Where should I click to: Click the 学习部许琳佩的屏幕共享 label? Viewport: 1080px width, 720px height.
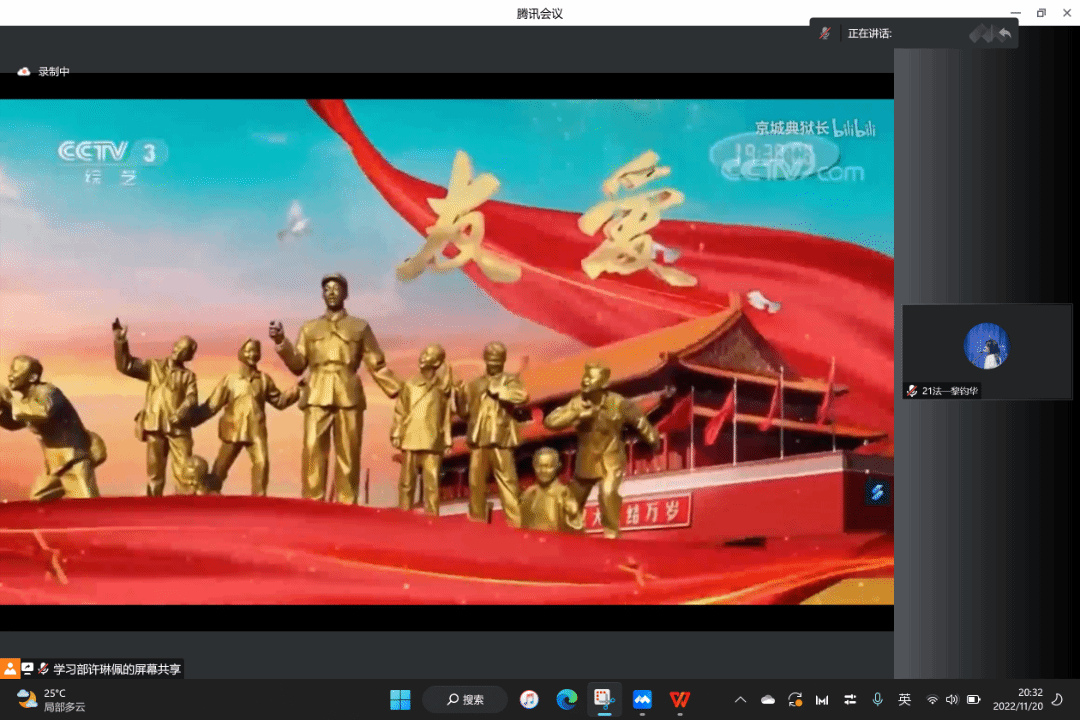117,669
